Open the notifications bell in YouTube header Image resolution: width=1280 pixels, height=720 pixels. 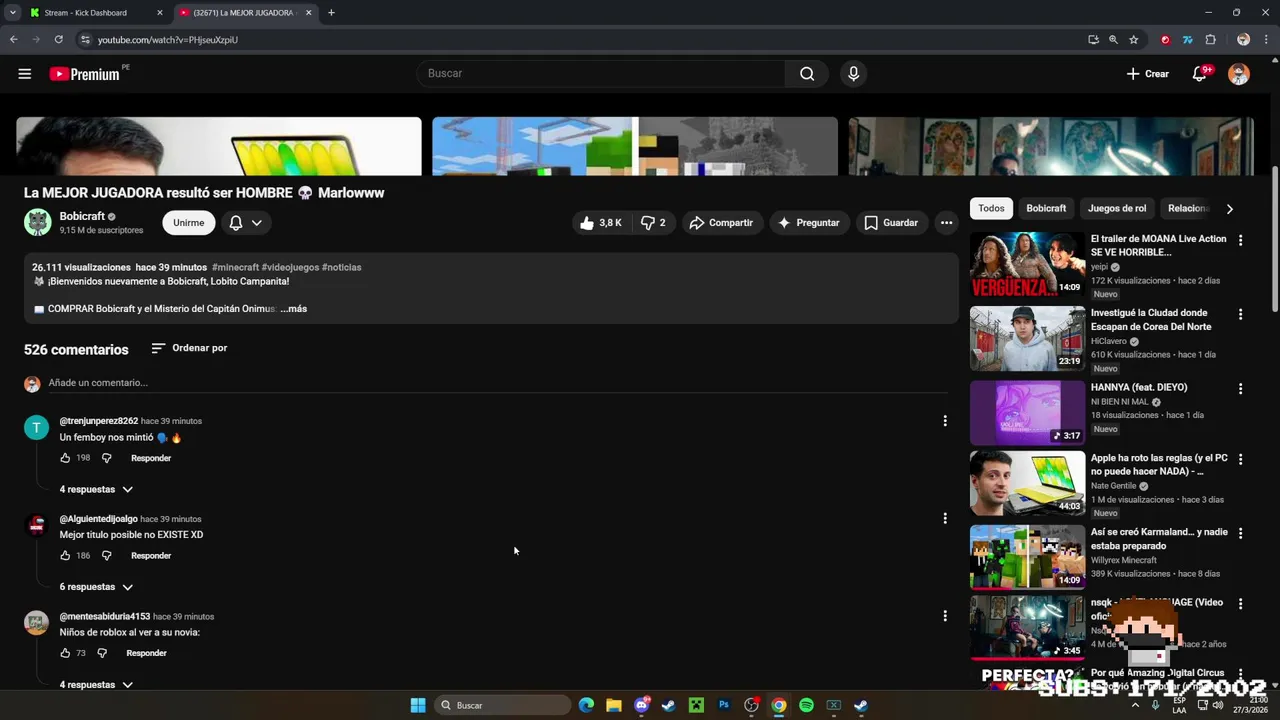click(x=1200, y=74)
